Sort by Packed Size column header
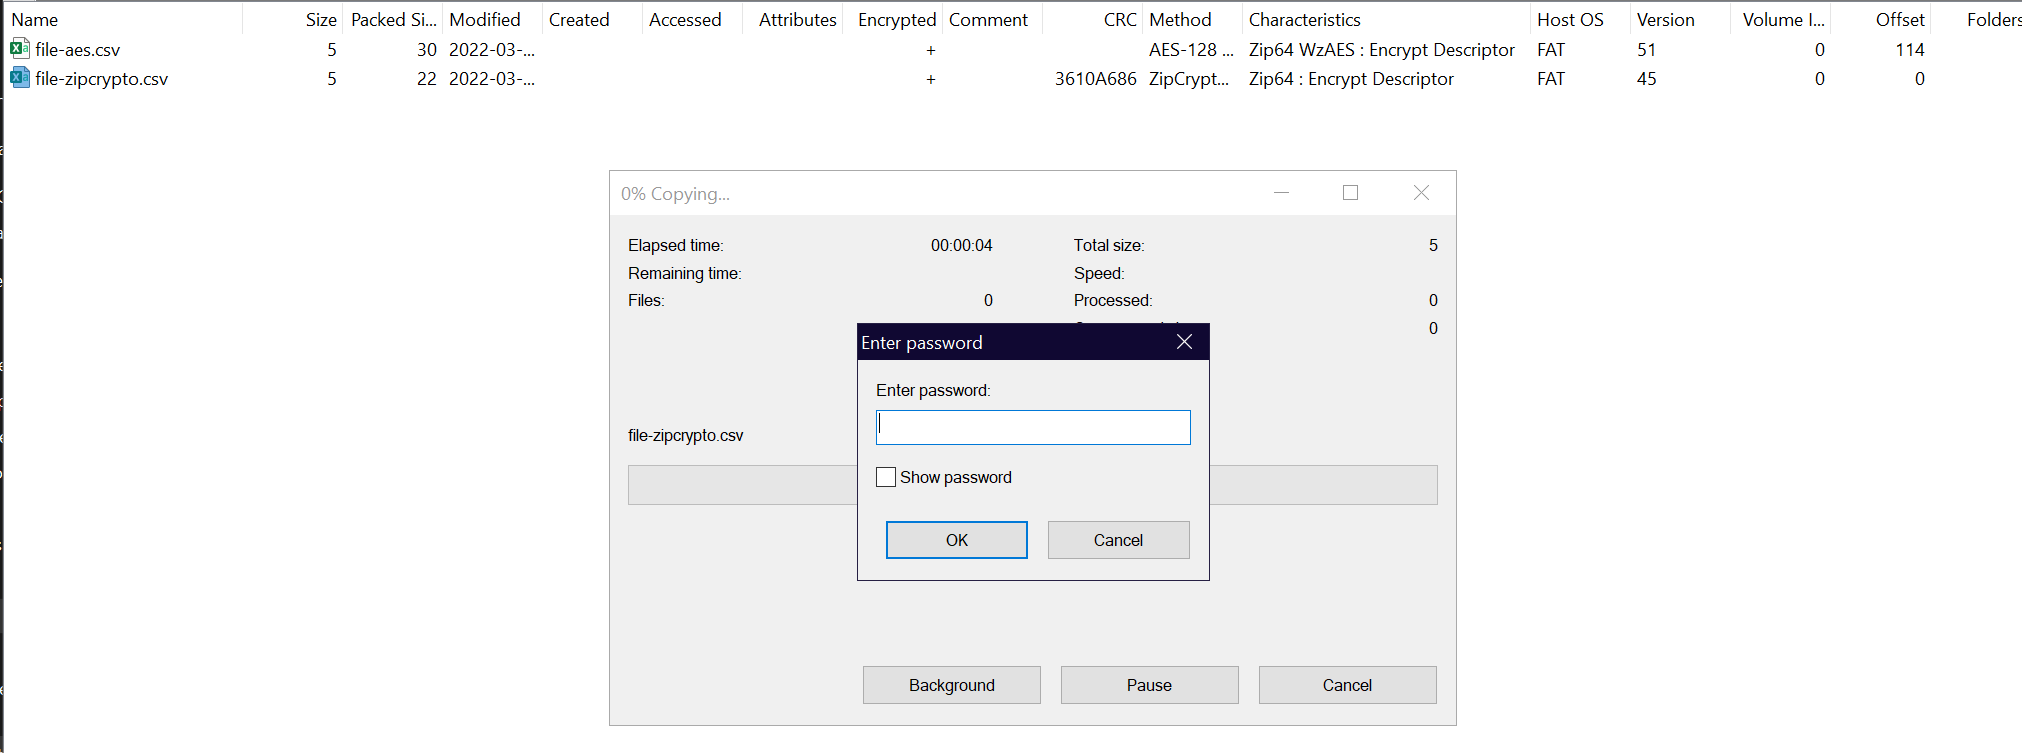The height and width of the screenshot is (753, 2022). 394,20
